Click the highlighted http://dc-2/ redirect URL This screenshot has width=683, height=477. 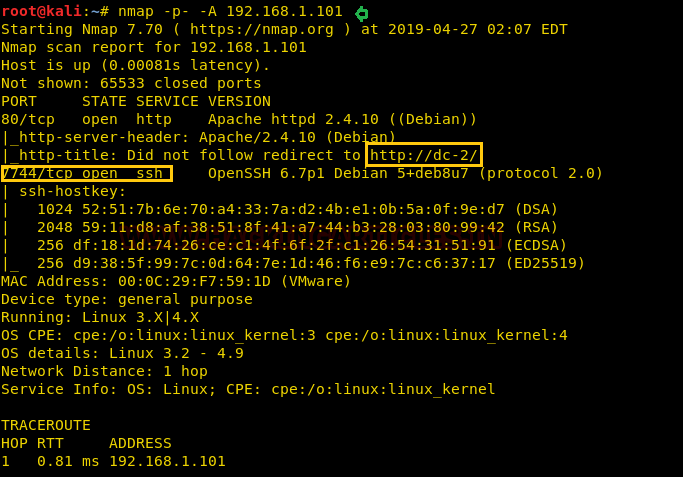(x=424, y=155)
